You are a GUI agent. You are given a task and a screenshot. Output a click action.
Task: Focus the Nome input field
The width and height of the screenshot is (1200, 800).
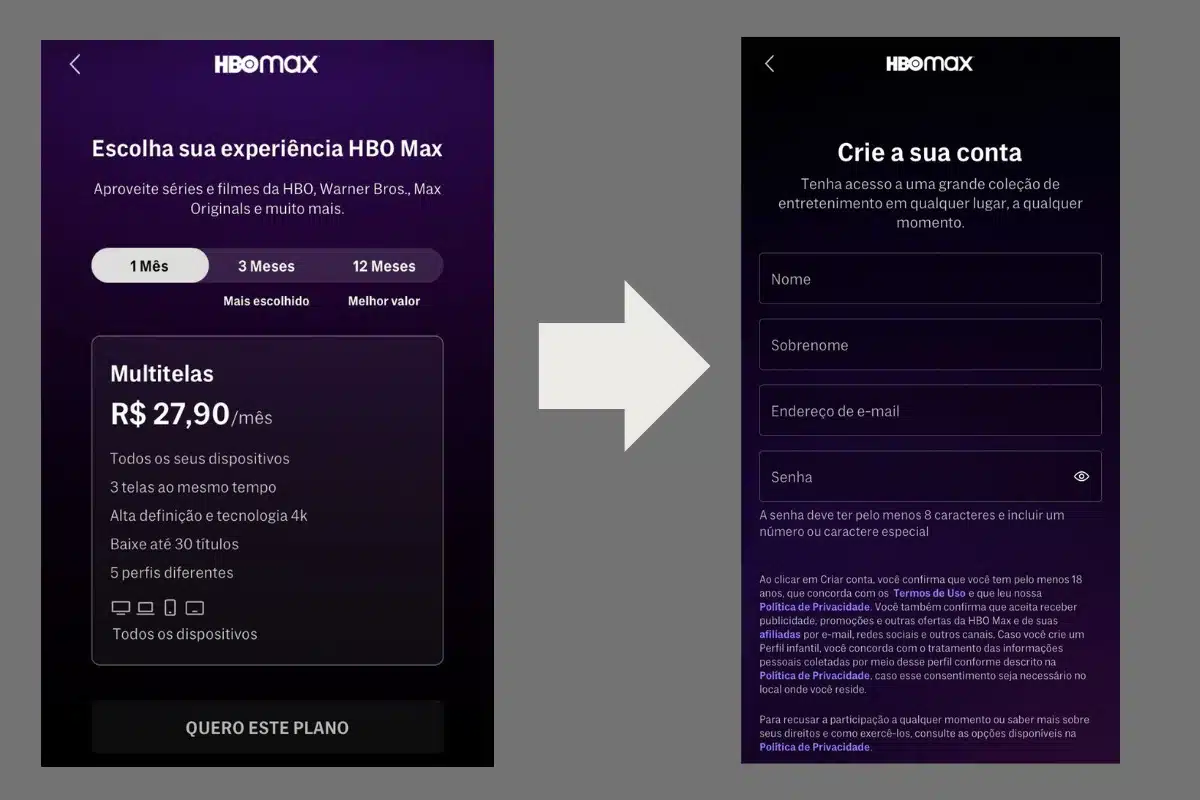tap(929, 279)
